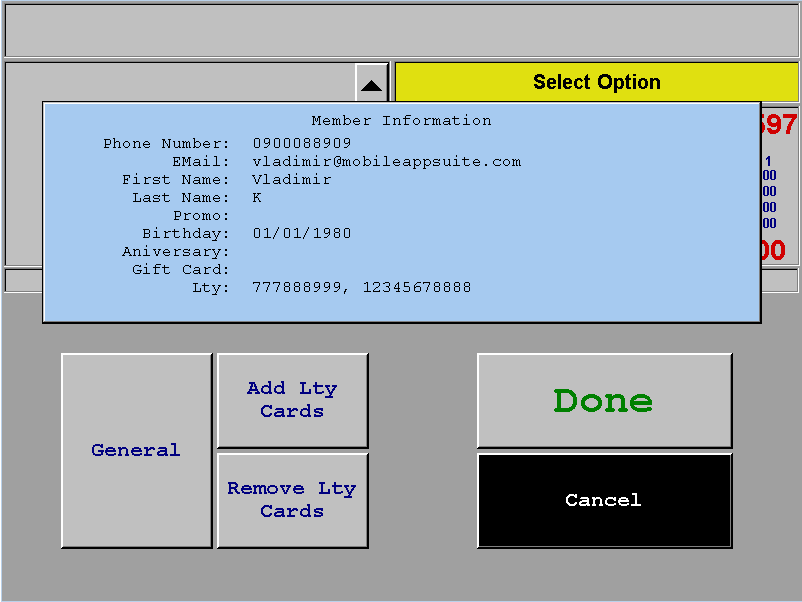The height and width of the screenshot is (602, 802).
Task: Select the phone number 0900088909
Action: point(301,144)
